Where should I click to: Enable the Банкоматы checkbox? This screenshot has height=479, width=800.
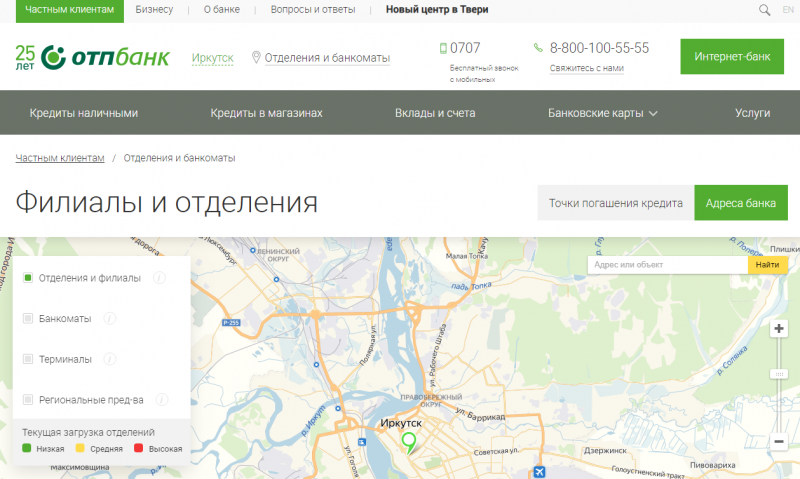tap(28, 318)
